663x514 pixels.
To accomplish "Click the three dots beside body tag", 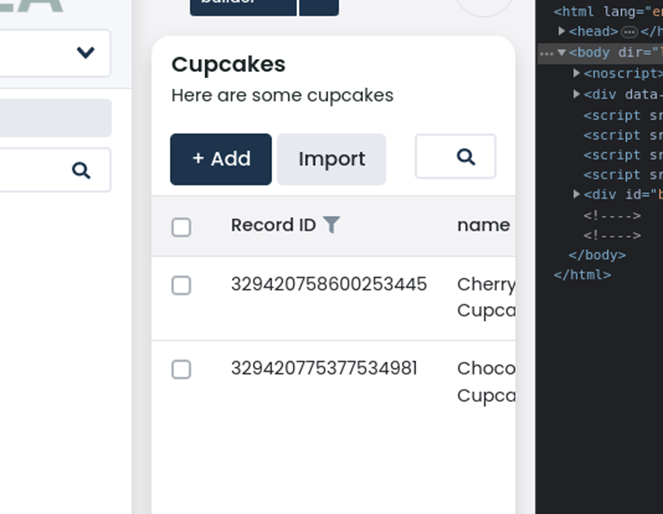I will pyautogui.click(x=546, y=53).
